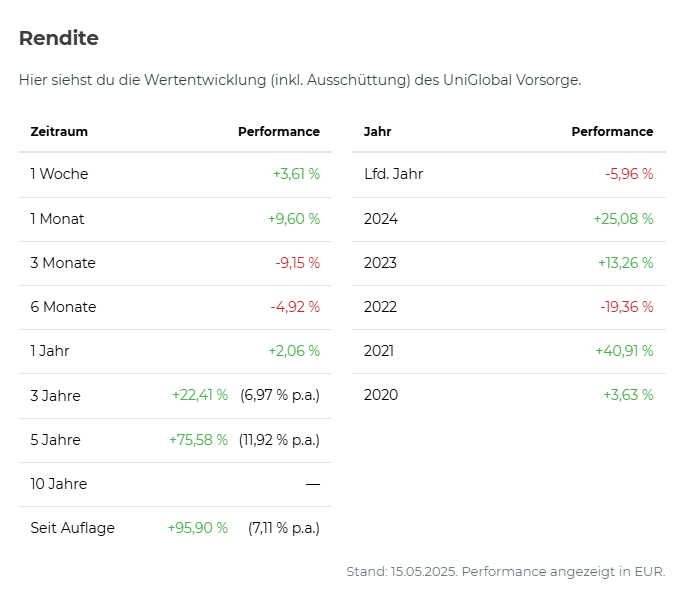The image size is (684, 610).
Task: Select the 2020 year row
Action: [380, 395]
